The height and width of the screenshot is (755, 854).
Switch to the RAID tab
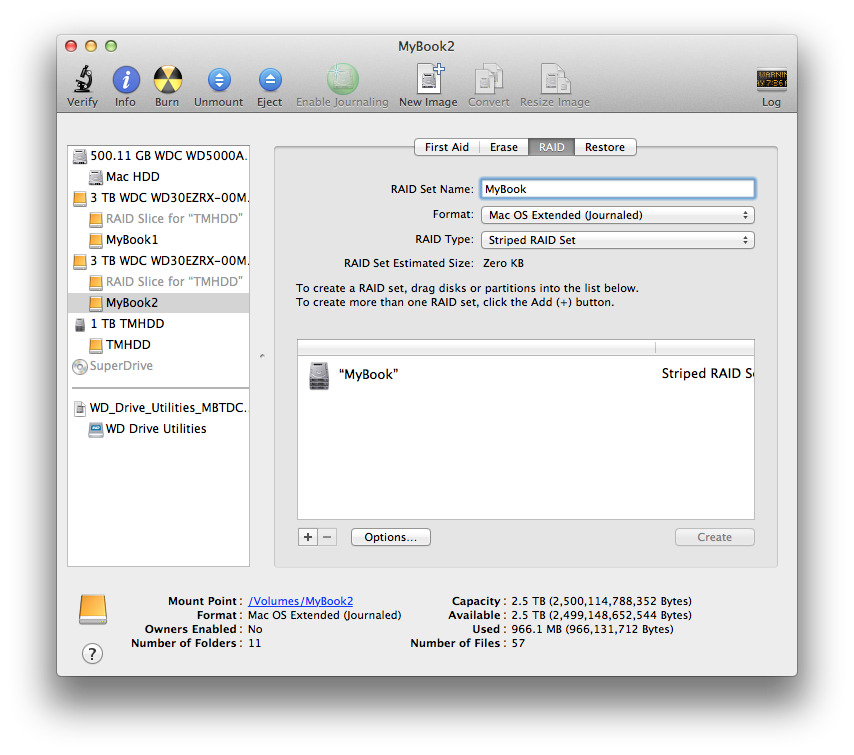coord(551,147)
